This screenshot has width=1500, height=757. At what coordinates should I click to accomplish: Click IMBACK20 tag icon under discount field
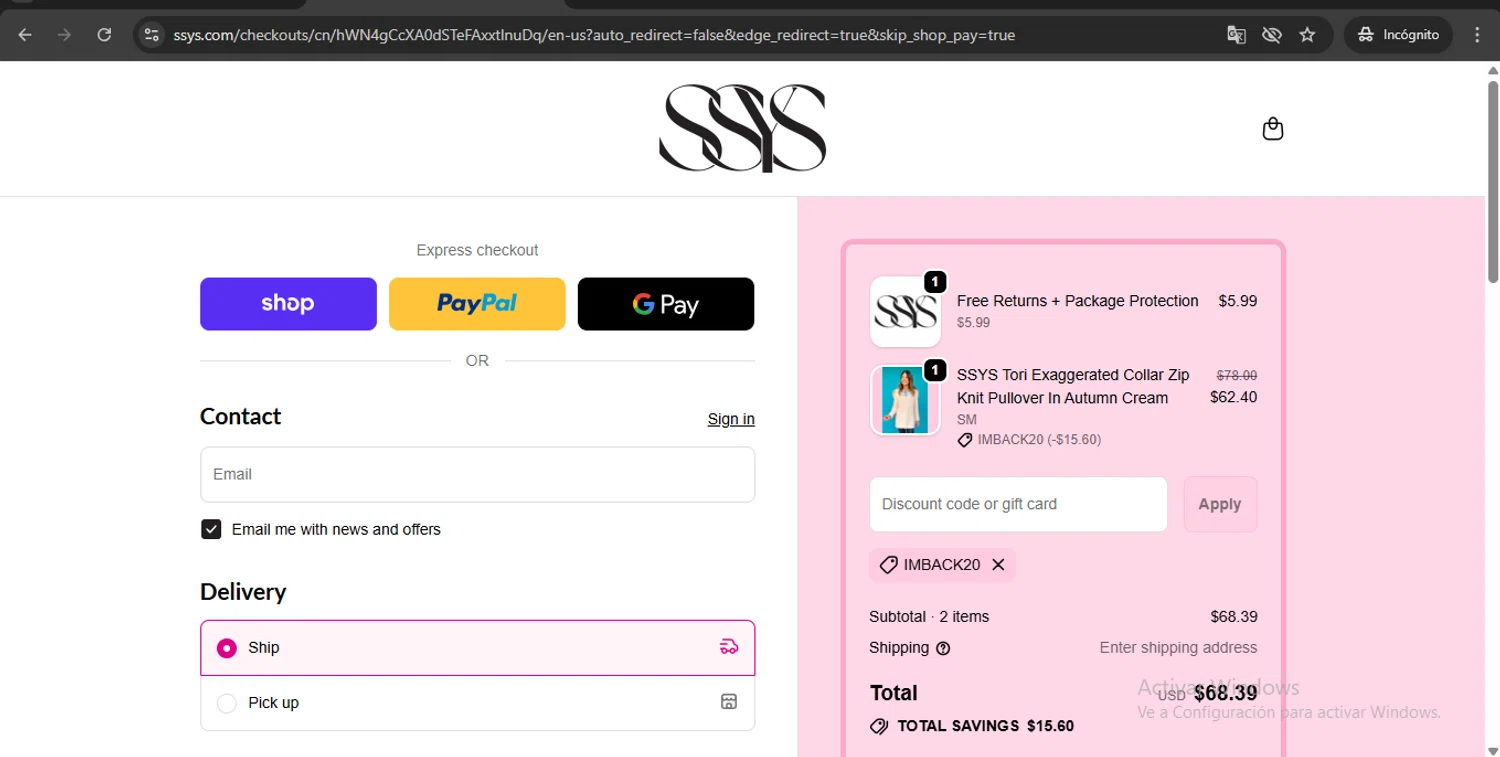tap(888, 565)
